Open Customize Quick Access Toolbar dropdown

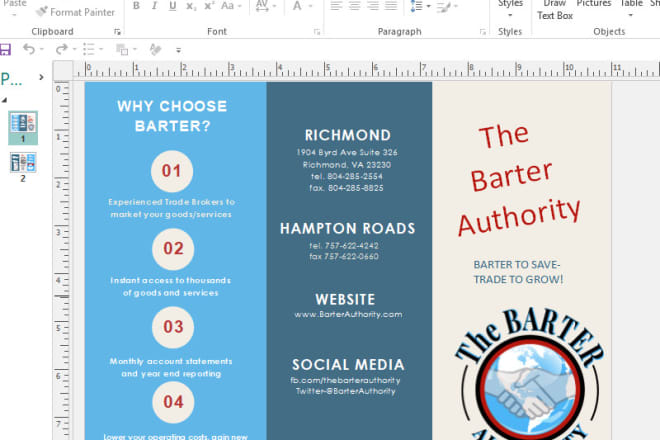[178, 50]
